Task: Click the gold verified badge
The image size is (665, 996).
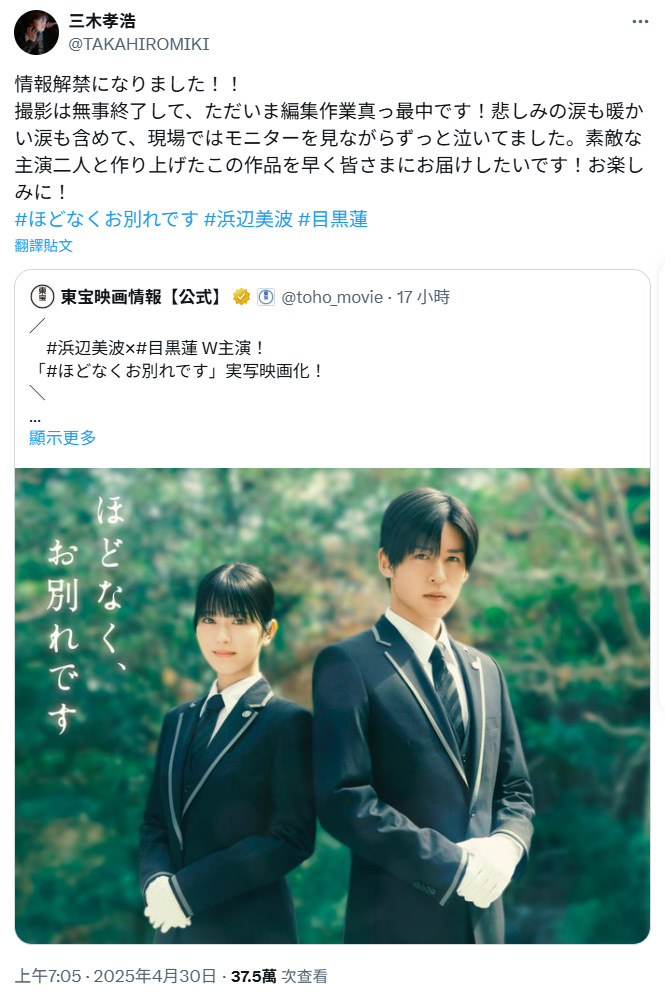Action: coord(241,297)
